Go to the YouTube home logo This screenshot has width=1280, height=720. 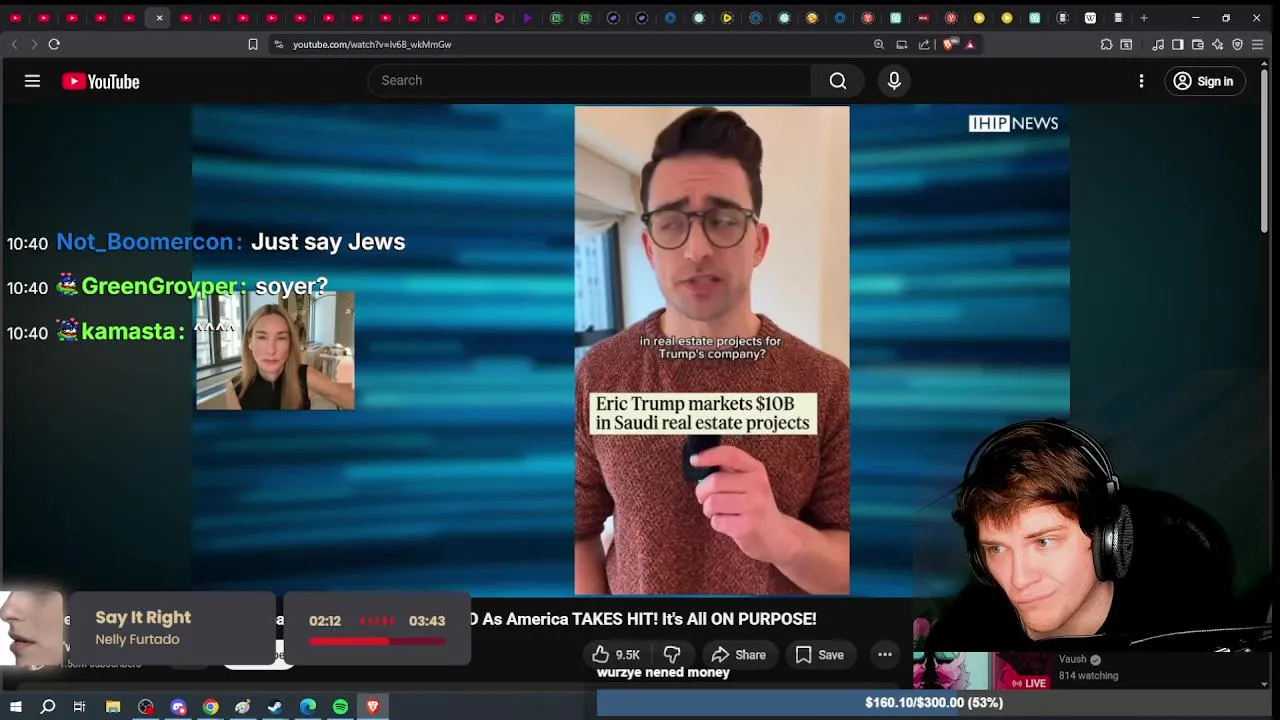(100, 82)
